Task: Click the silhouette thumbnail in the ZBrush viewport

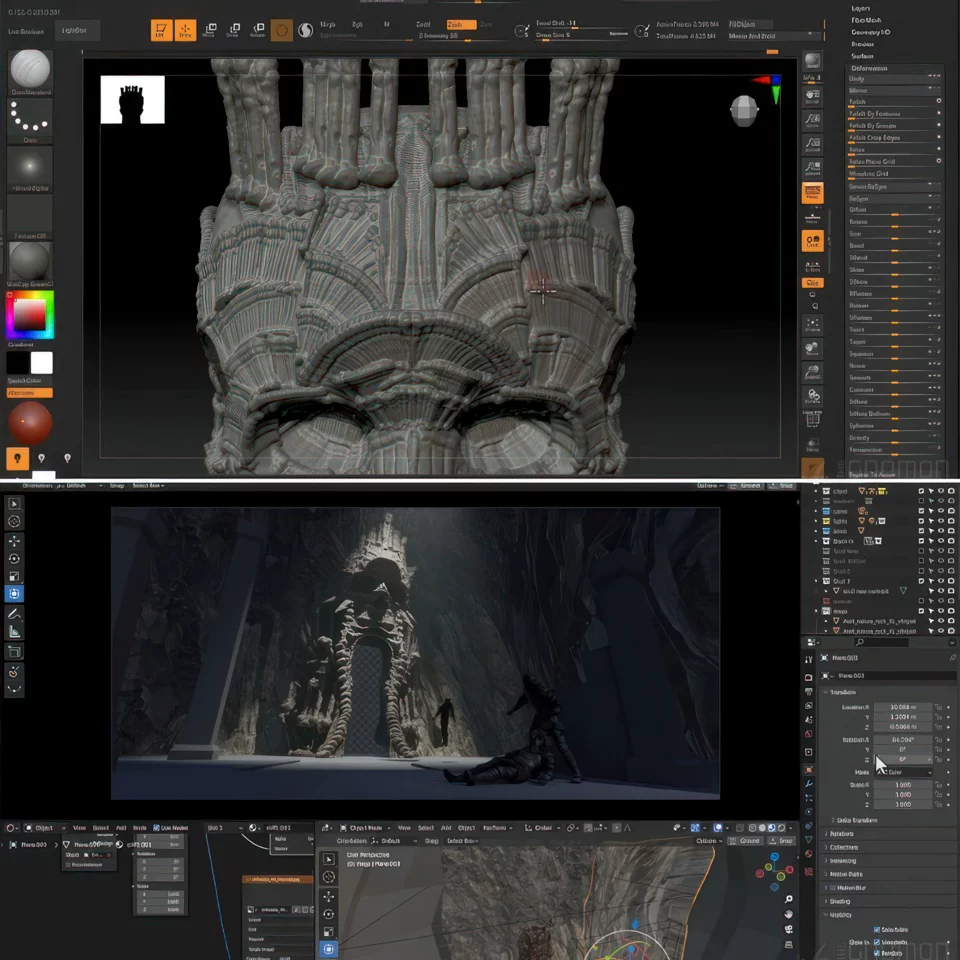Action: pyautogui.click(x=132, y=99)
